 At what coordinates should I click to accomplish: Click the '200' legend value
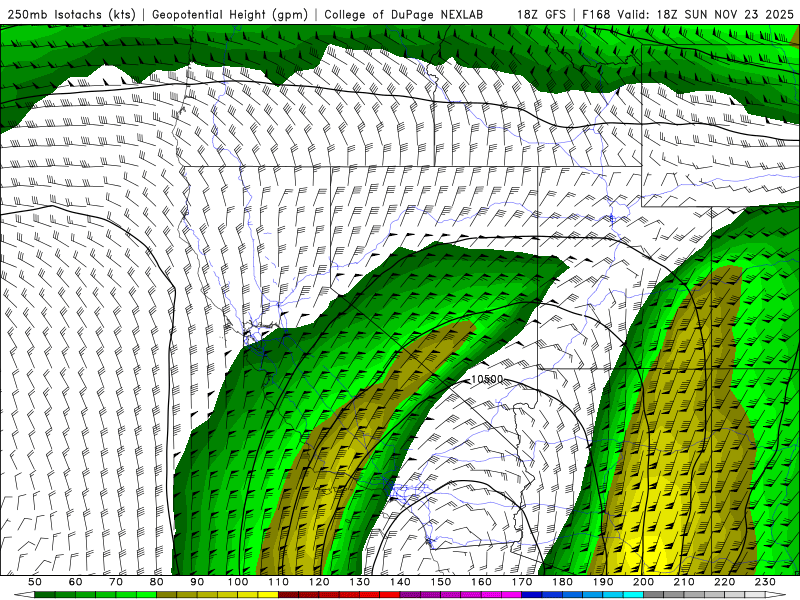pos(643,582)
